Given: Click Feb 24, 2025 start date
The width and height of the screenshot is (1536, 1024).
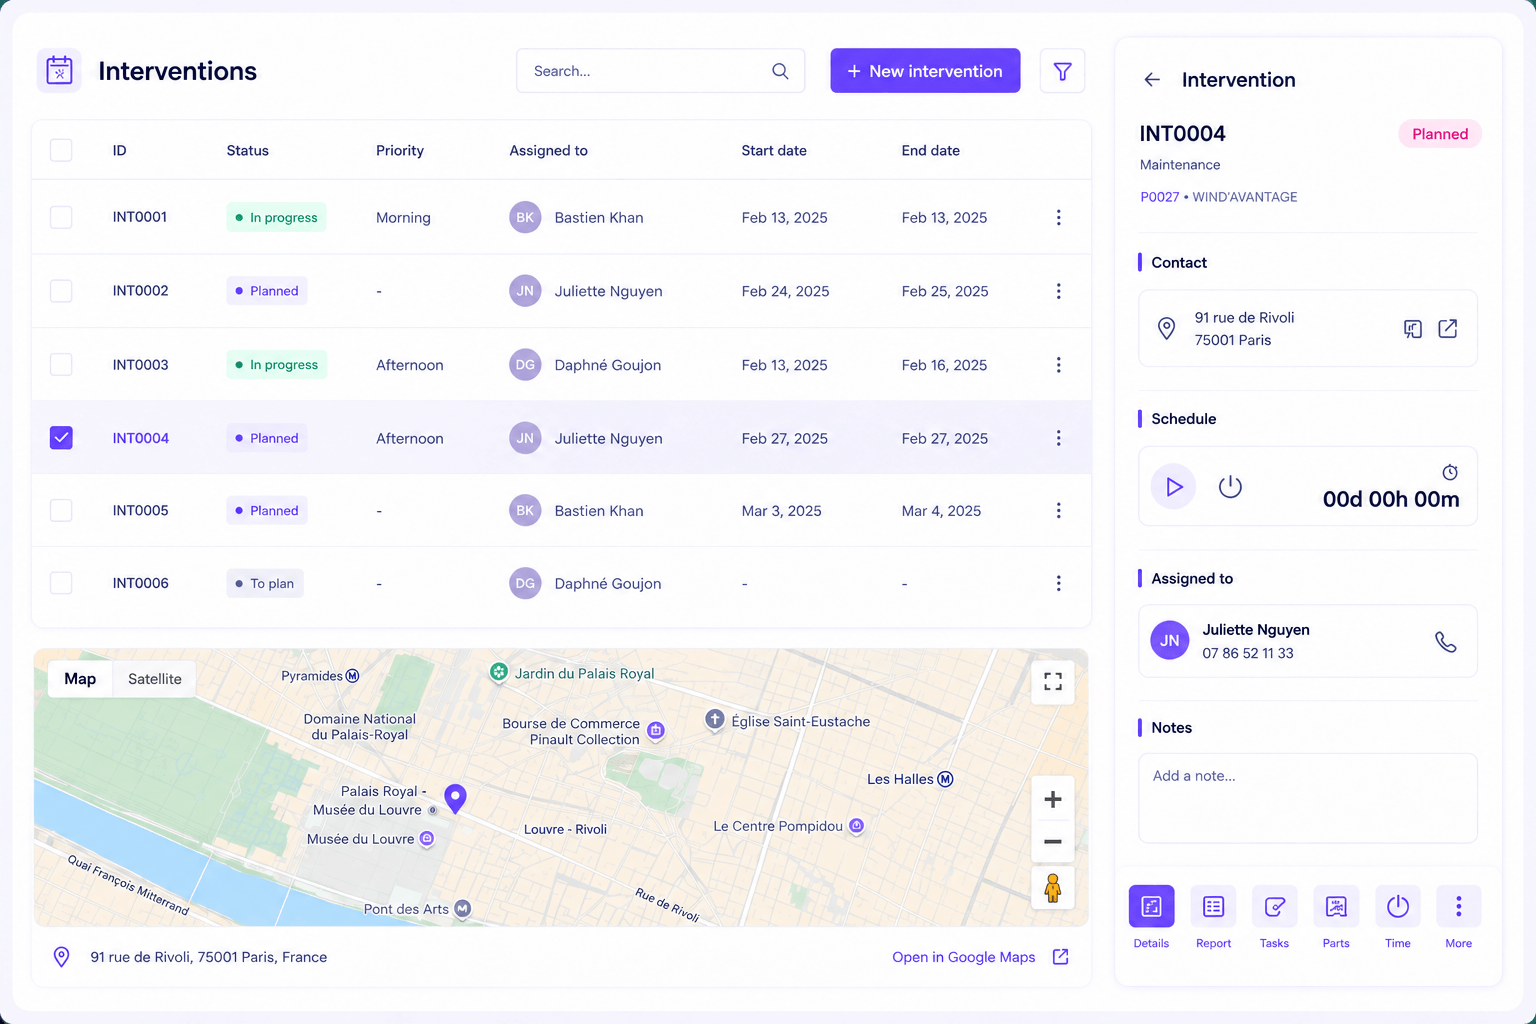Looking at the screenshot, I should coord(785,291).
